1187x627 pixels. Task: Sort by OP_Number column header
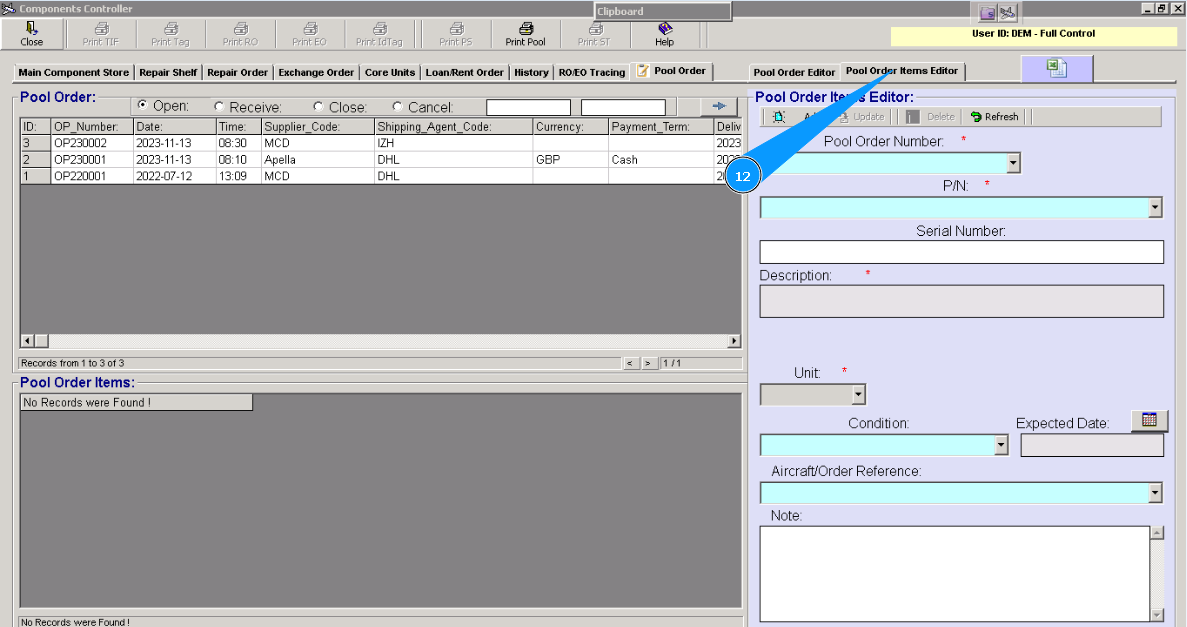(92, 126)
